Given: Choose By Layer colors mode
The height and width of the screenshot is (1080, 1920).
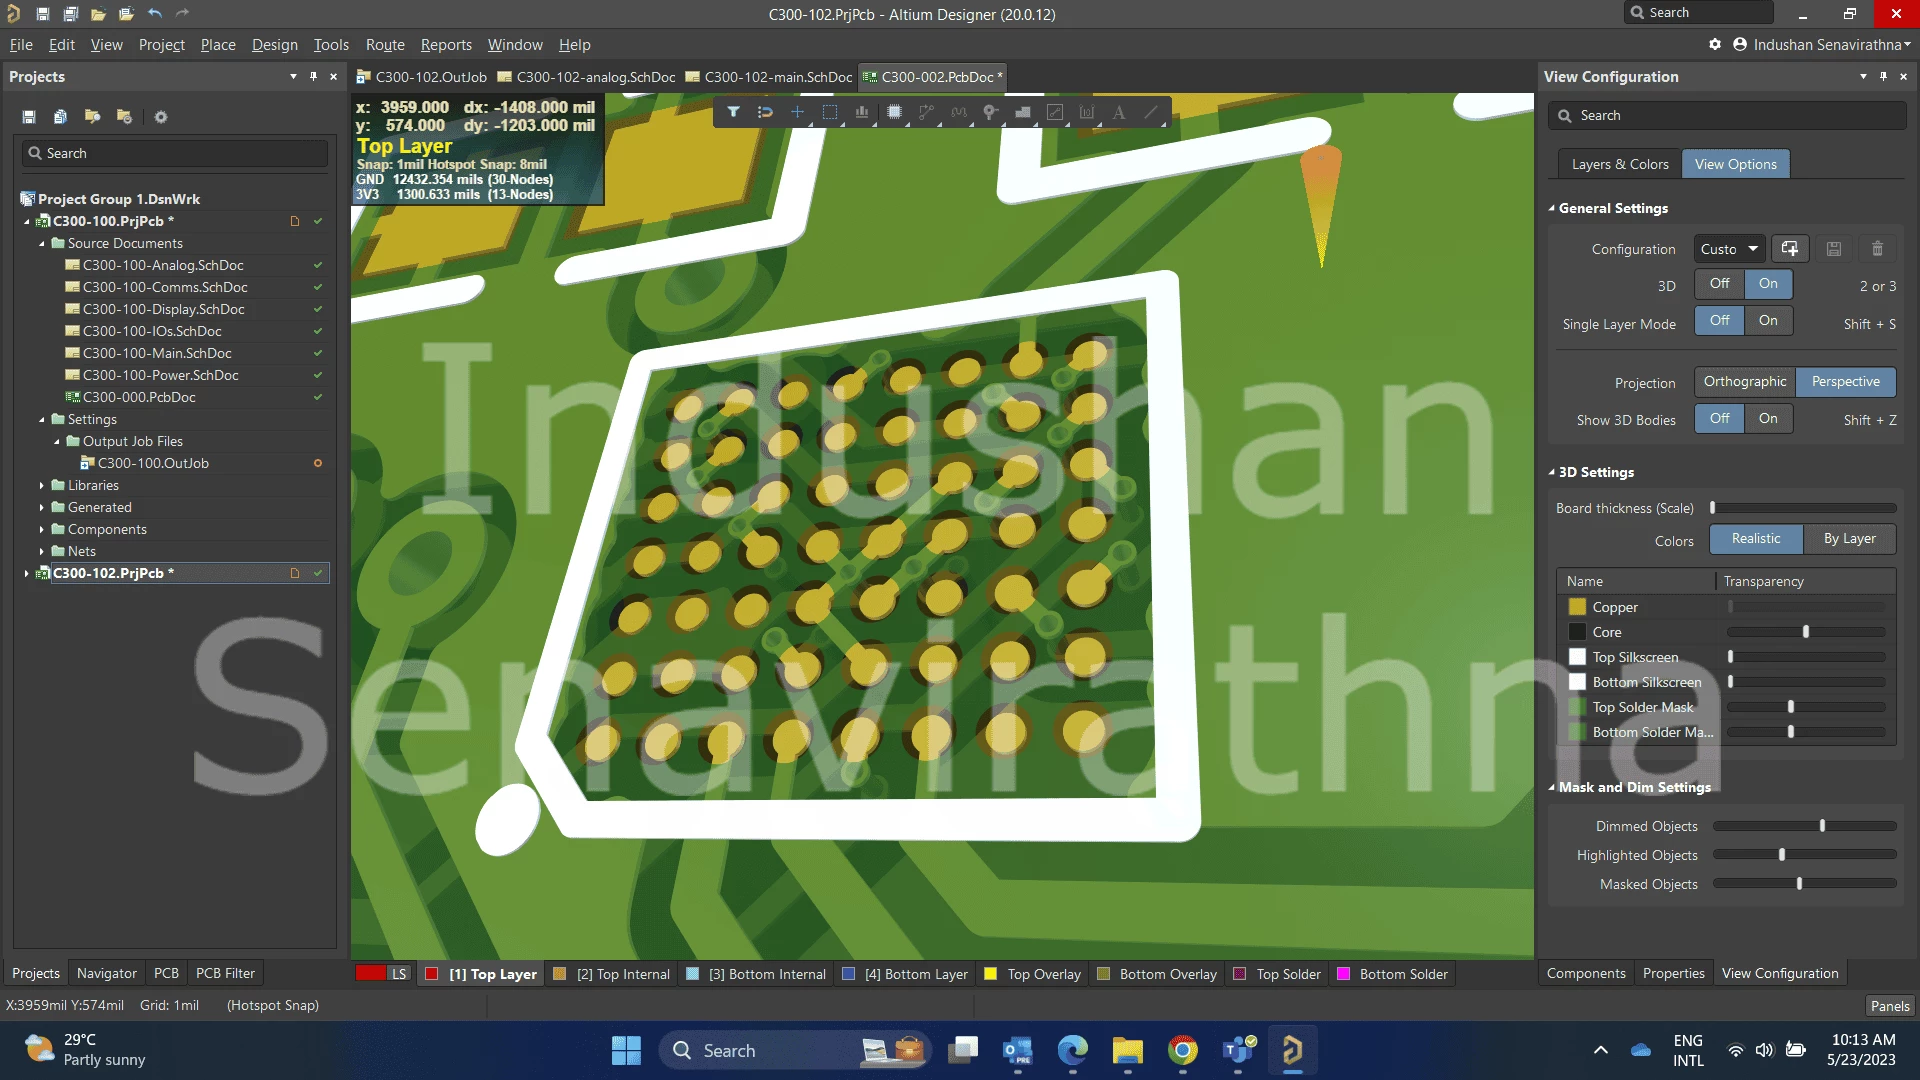Looking at the screenshot, I should point(1849,539).
